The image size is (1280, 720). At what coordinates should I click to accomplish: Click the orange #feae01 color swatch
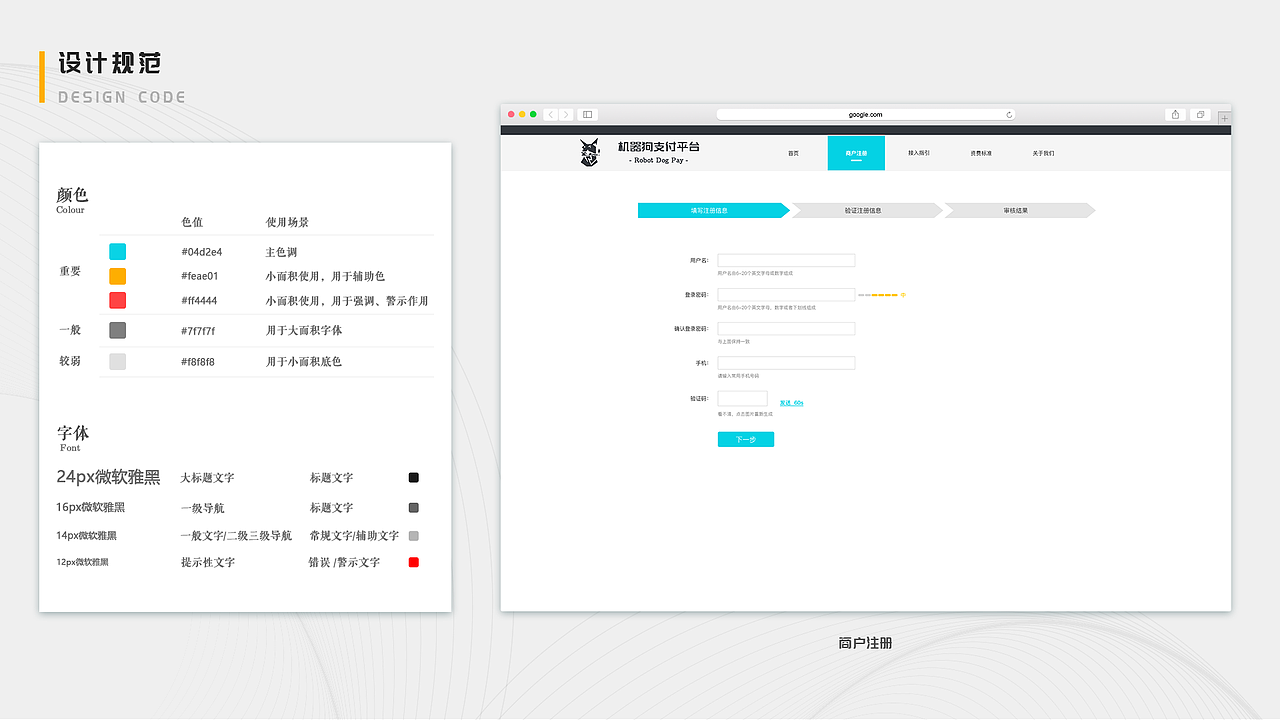pyautogui.click(x=117, y=276)
